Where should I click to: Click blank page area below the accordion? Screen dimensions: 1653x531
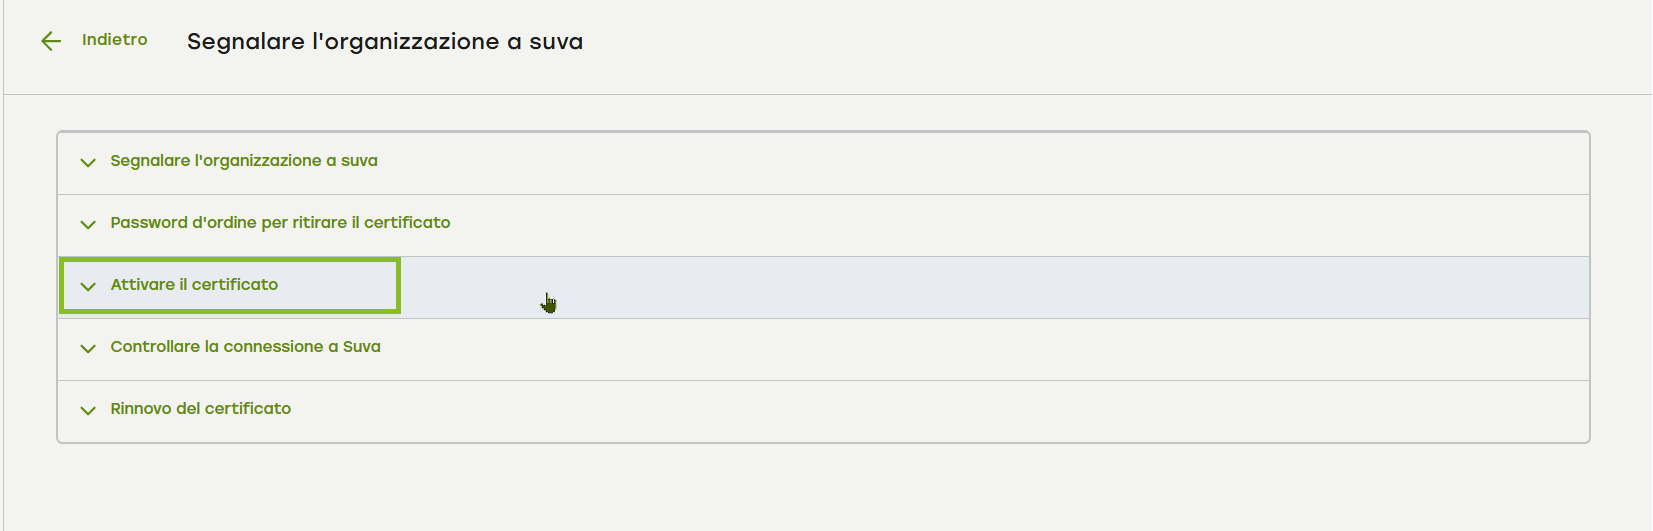[x=800, y=490]
